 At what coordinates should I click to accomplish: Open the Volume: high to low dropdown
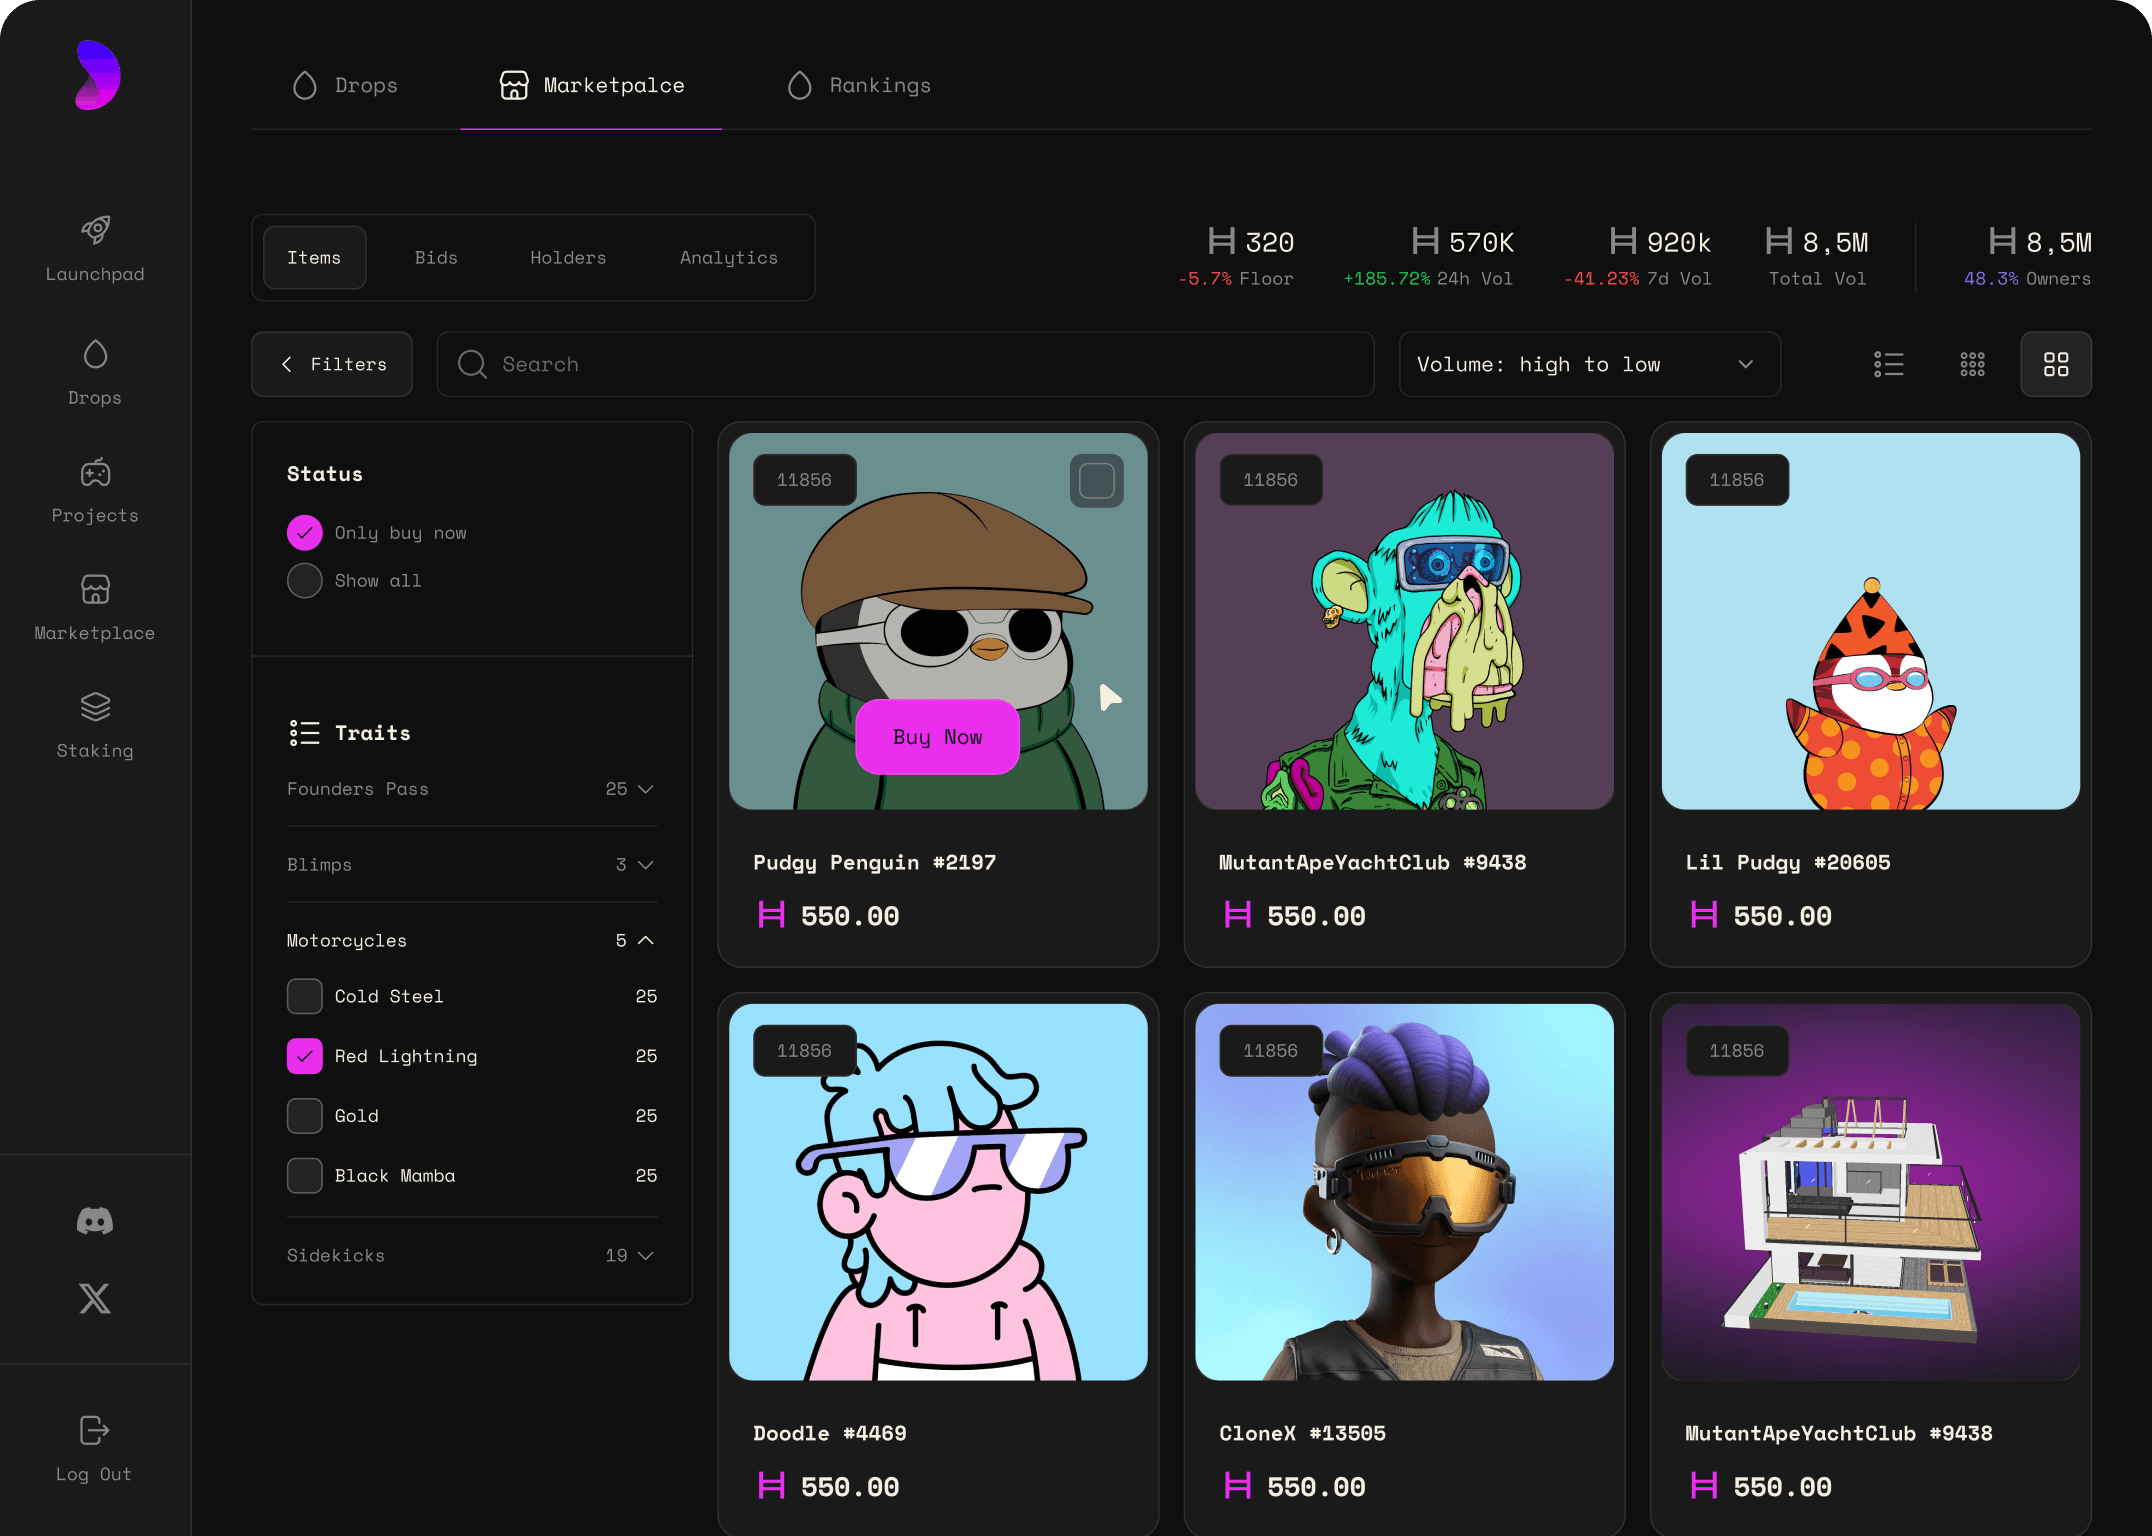click(1590, 364)
